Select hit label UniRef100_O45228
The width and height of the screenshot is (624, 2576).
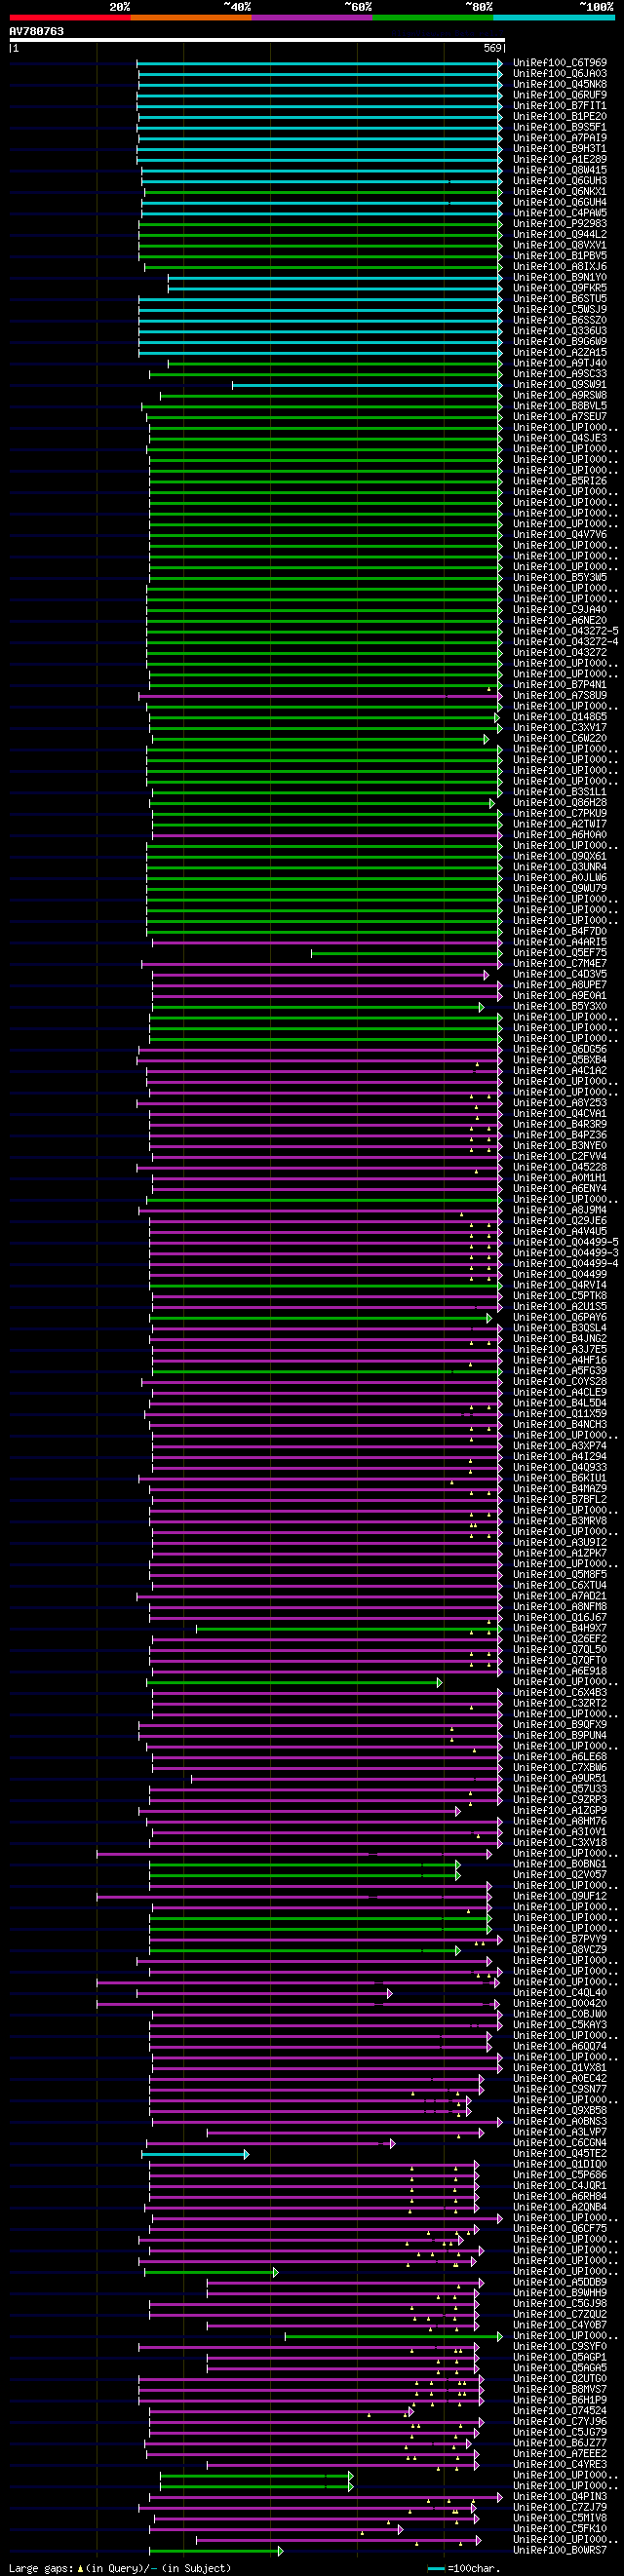pyautogui.click(x=560, y=1168)
